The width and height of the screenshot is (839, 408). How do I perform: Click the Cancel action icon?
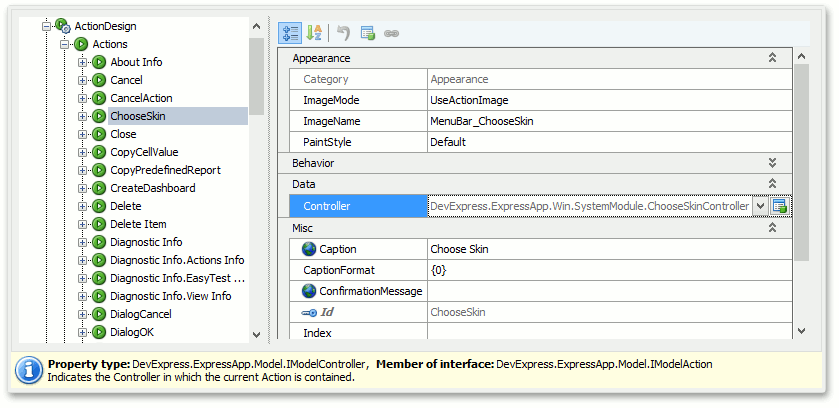pos(99,80)
